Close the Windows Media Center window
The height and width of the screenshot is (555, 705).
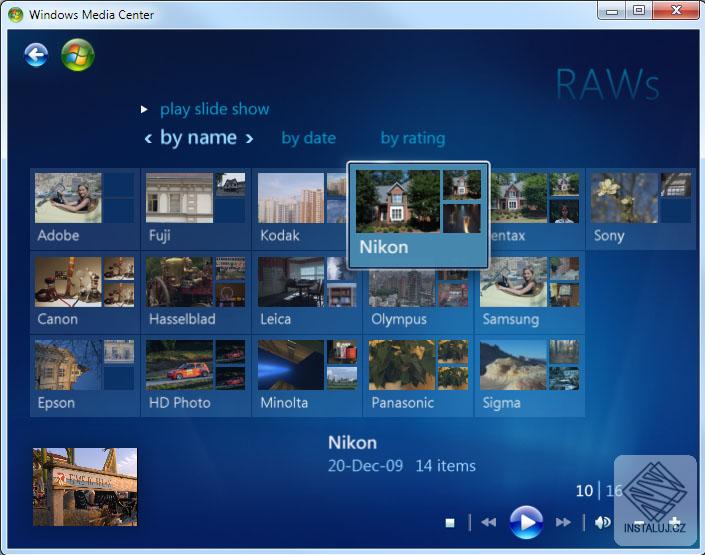pos(676,11)
